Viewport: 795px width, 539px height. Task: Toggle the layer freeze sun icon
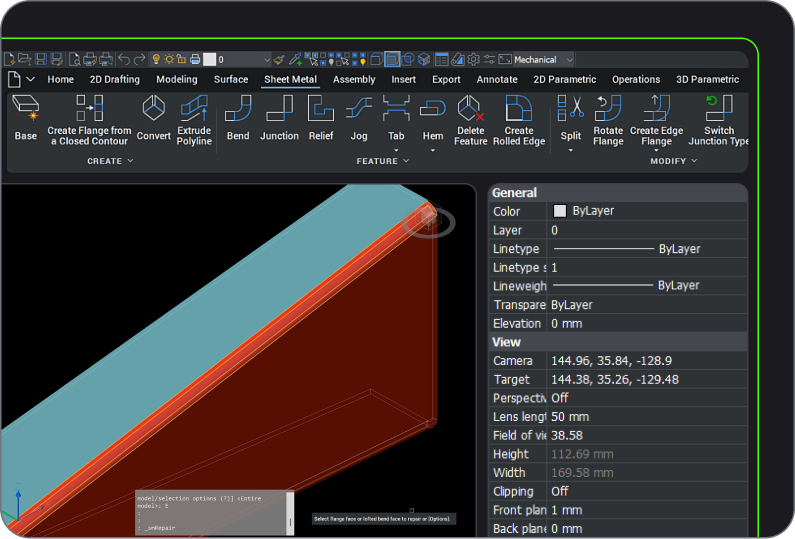[x=169, y=59]
